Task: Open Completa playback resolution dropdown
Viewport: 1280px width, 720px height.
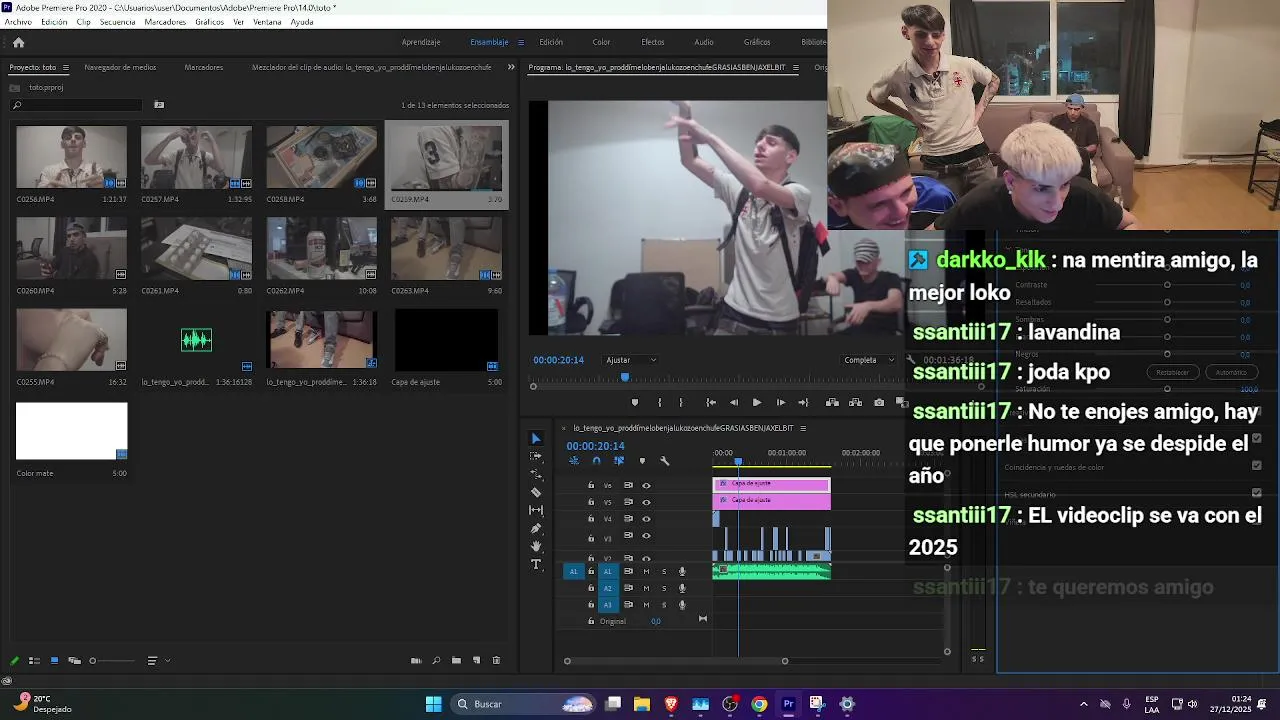Action: click(869, 360)
